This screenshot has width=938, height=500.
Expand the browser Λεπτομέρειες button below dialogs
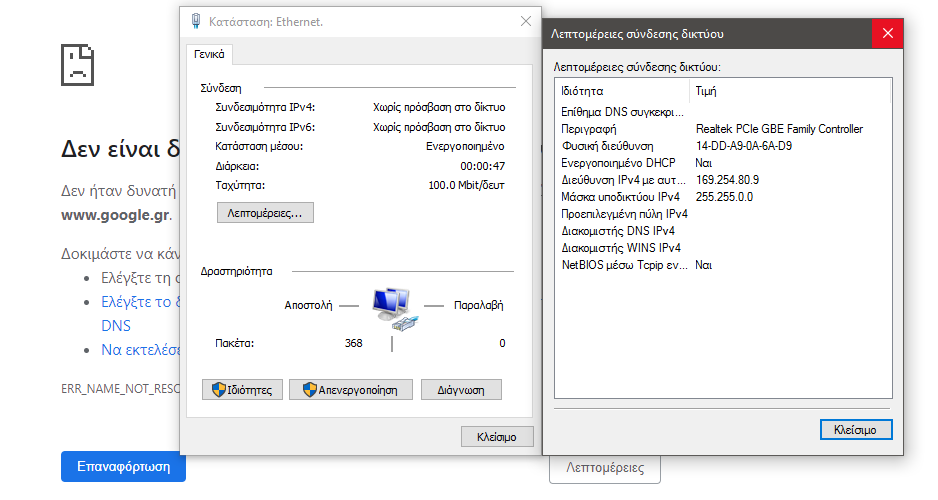(x=605, y=468)
